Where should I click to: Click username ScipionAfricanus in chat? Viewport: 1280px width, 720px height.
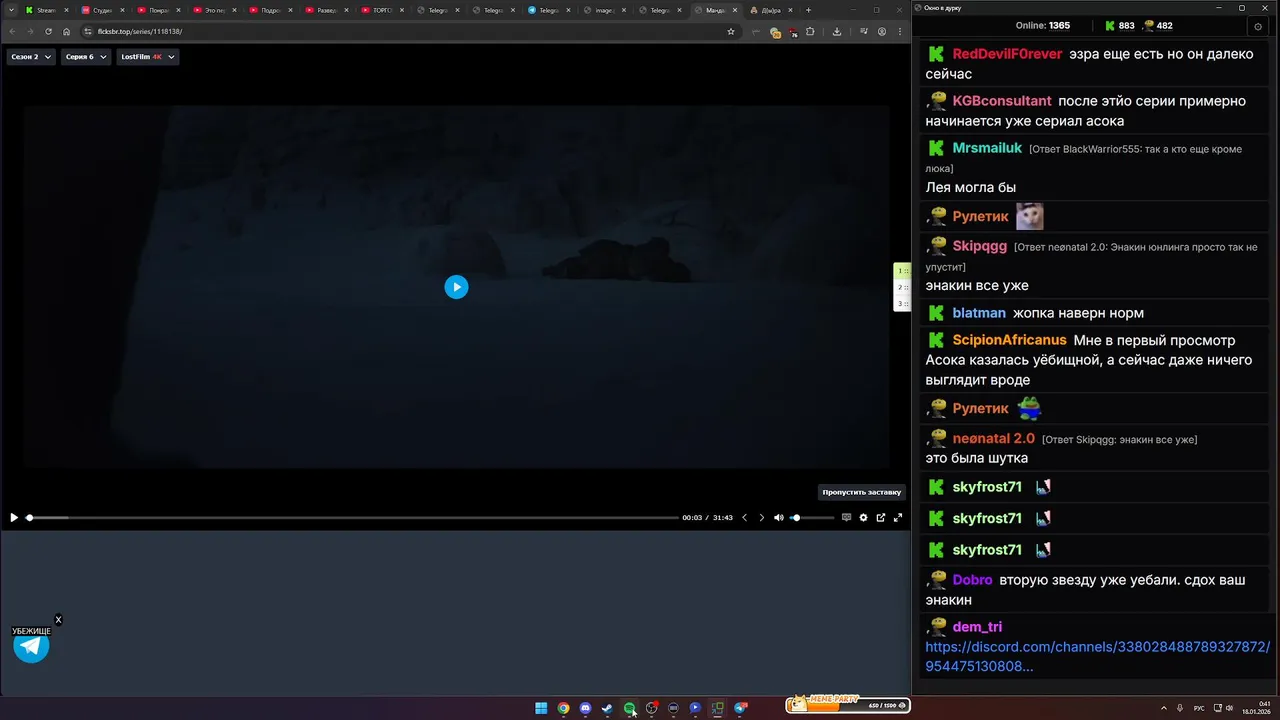coord(1009,340)
